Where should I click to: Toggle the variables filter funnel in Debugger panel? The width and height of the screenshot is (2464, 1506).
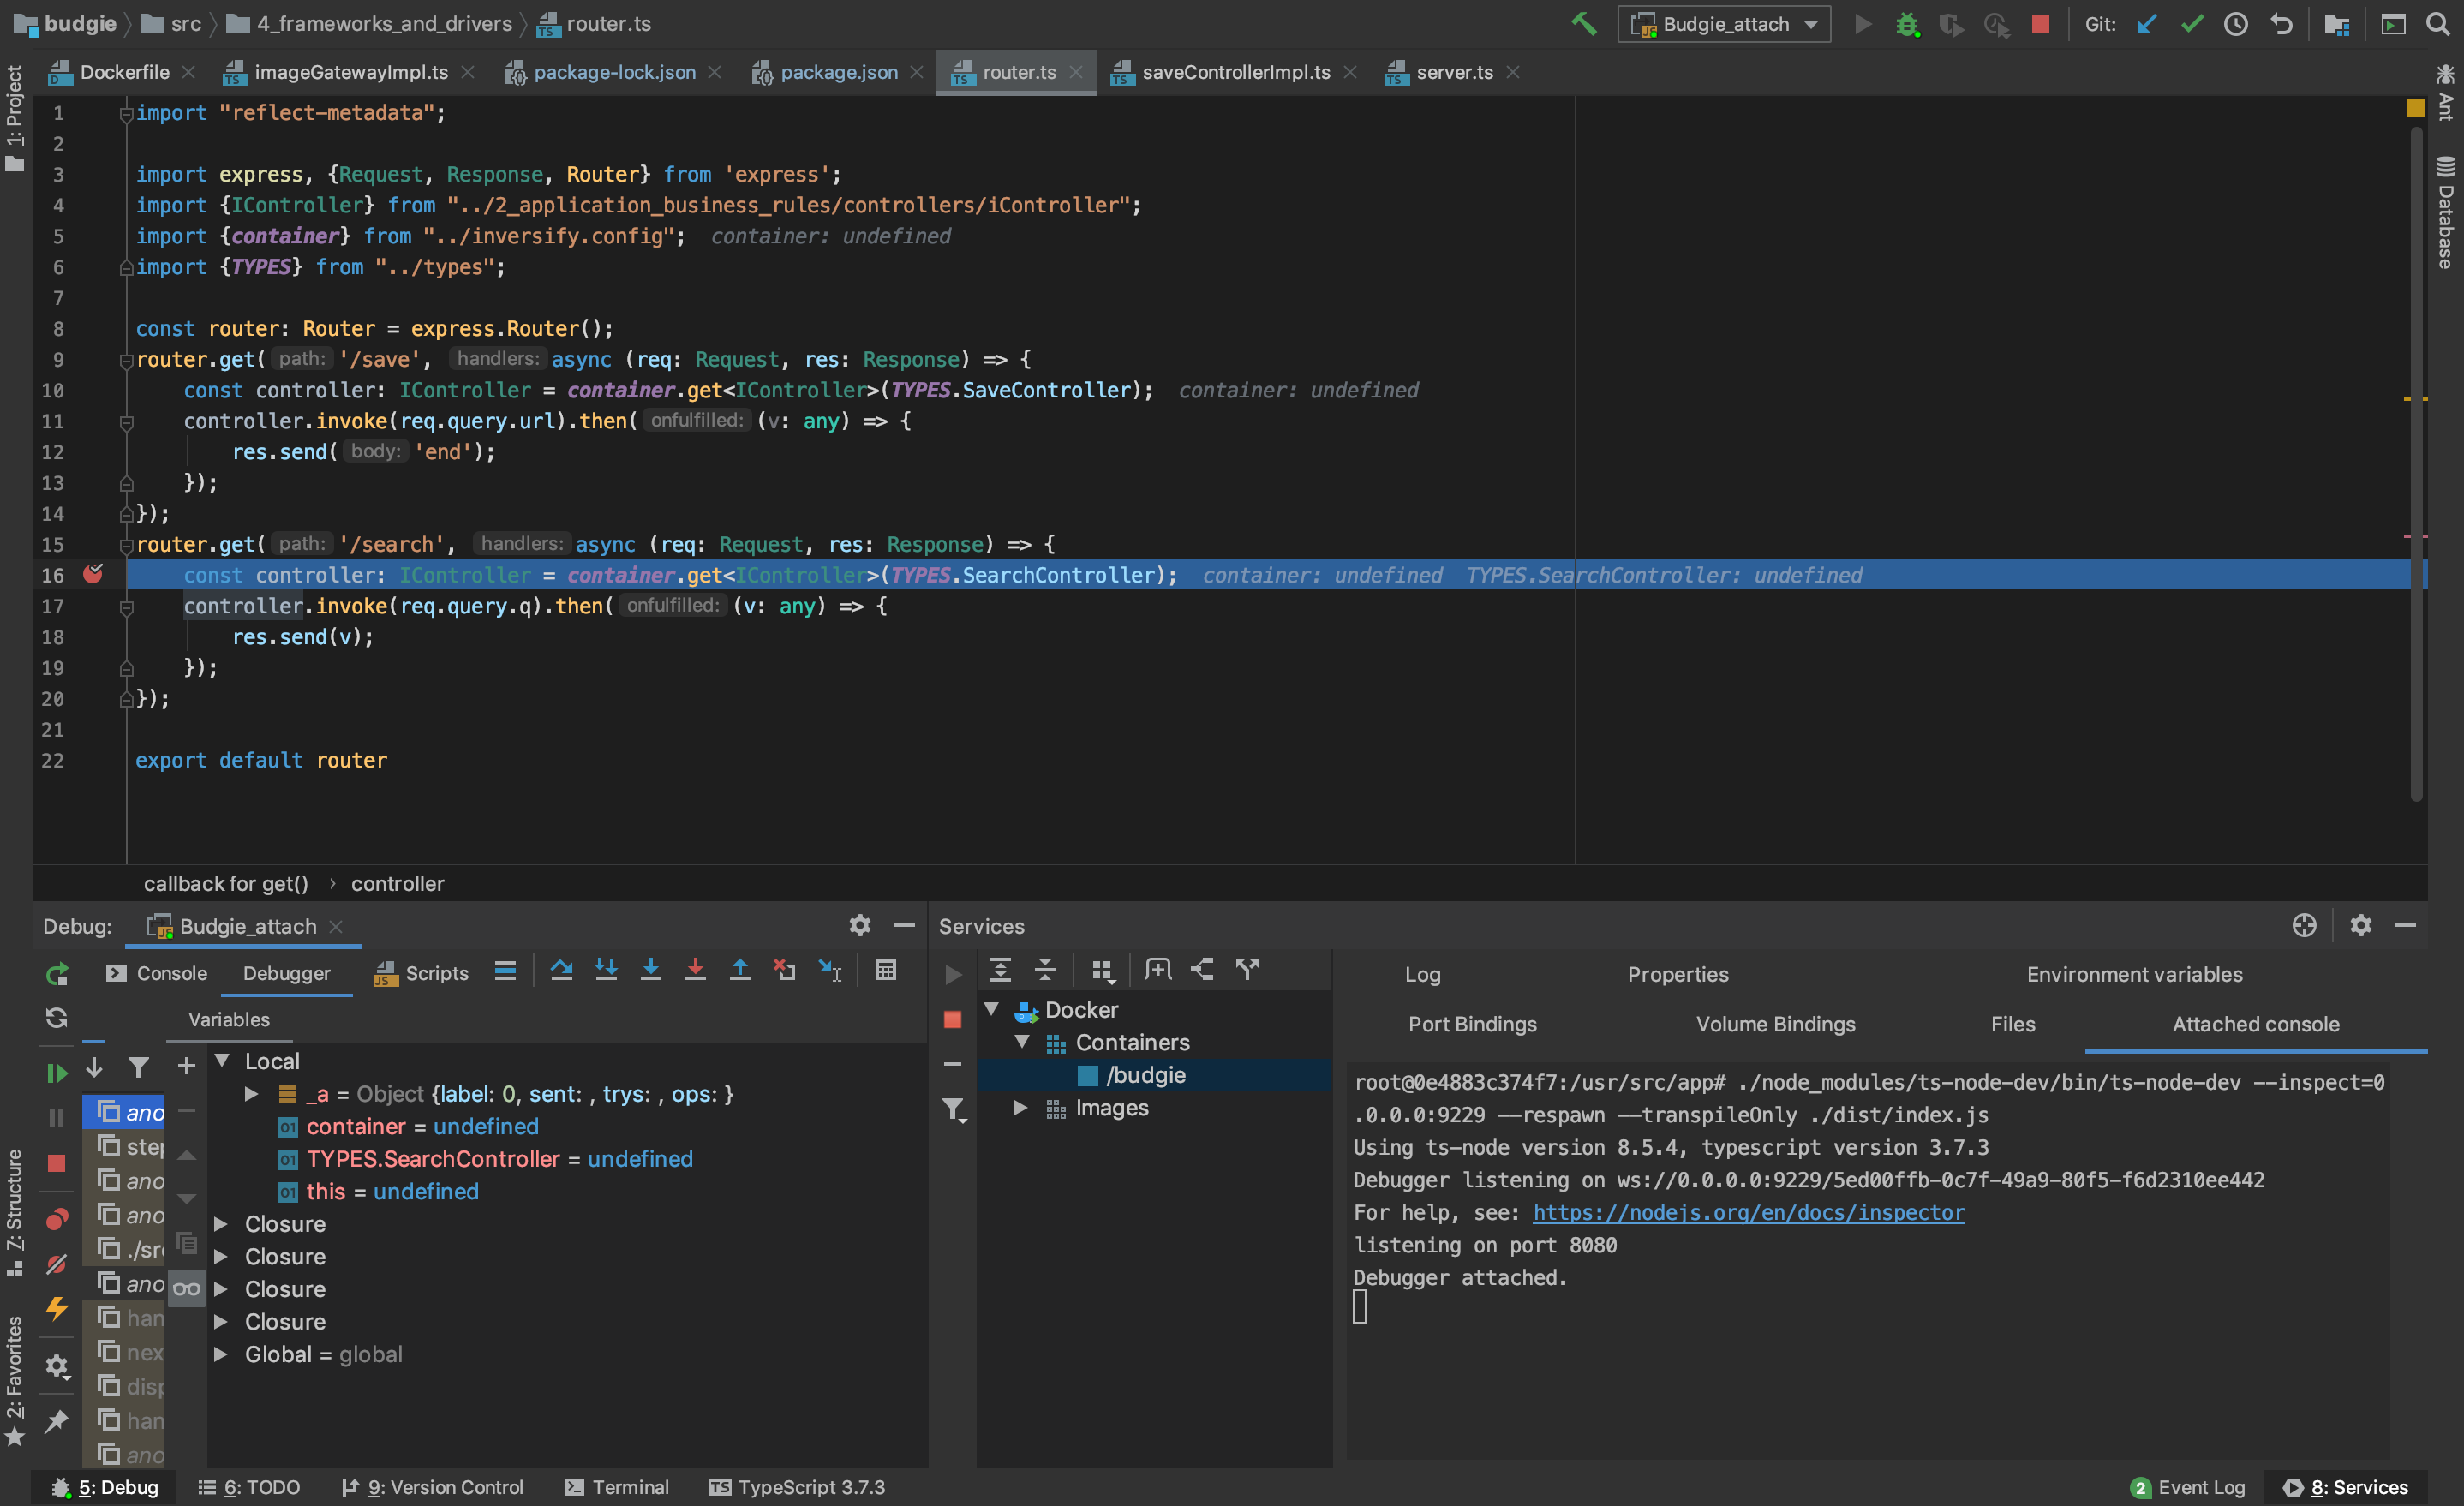(139, 1068)
